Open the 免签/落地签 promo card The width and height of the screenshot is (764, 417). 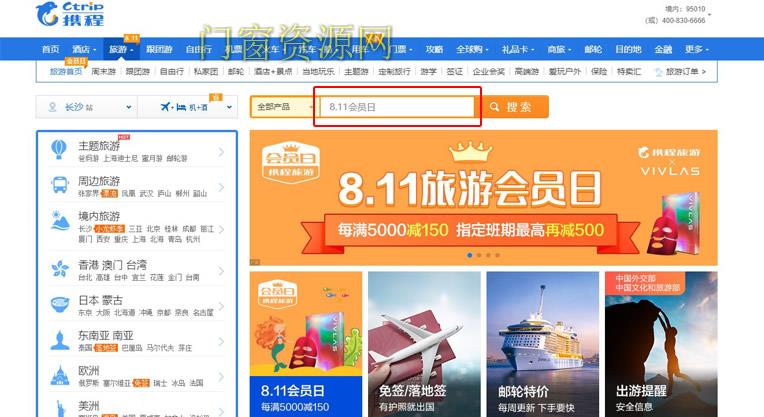coord(424,344)
